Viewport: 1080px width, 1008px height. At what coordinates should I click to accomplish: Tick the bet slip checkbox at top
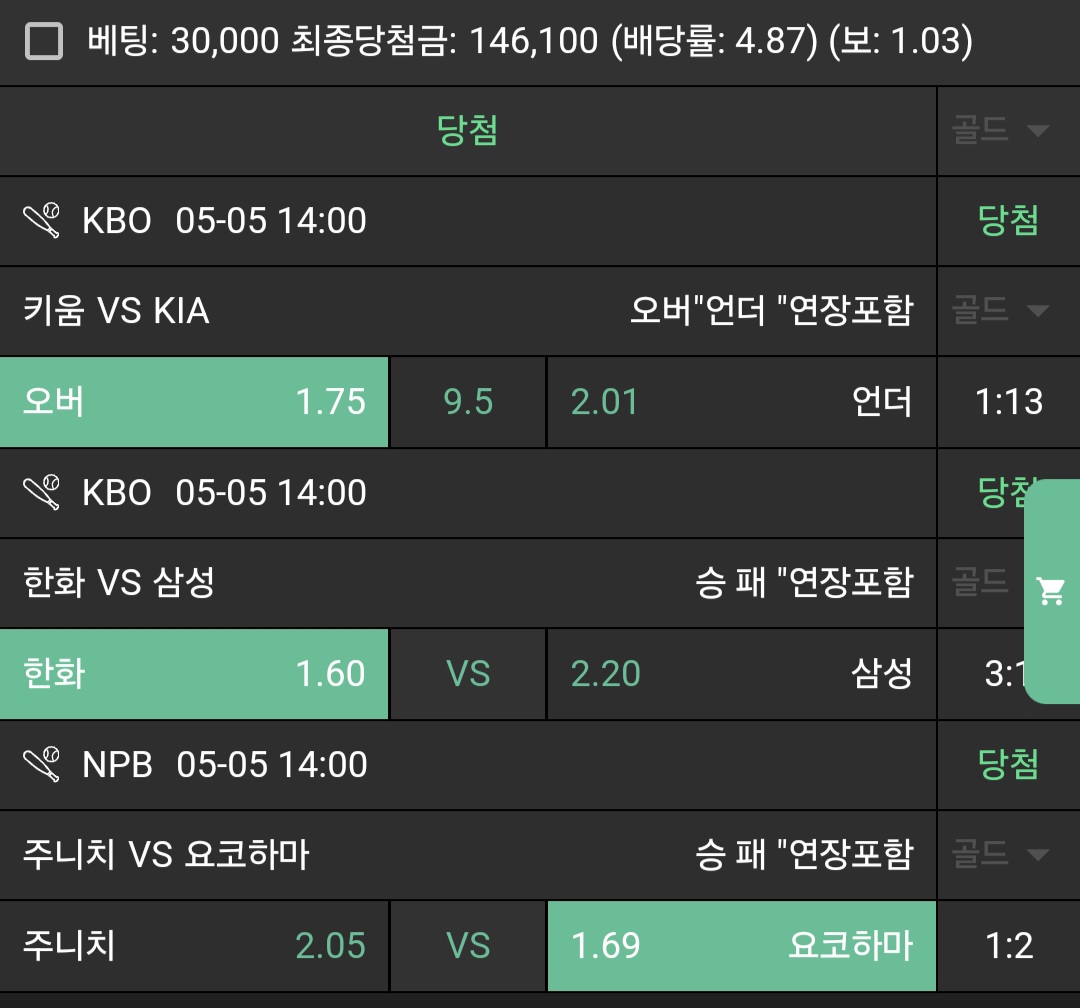[43, 42]
